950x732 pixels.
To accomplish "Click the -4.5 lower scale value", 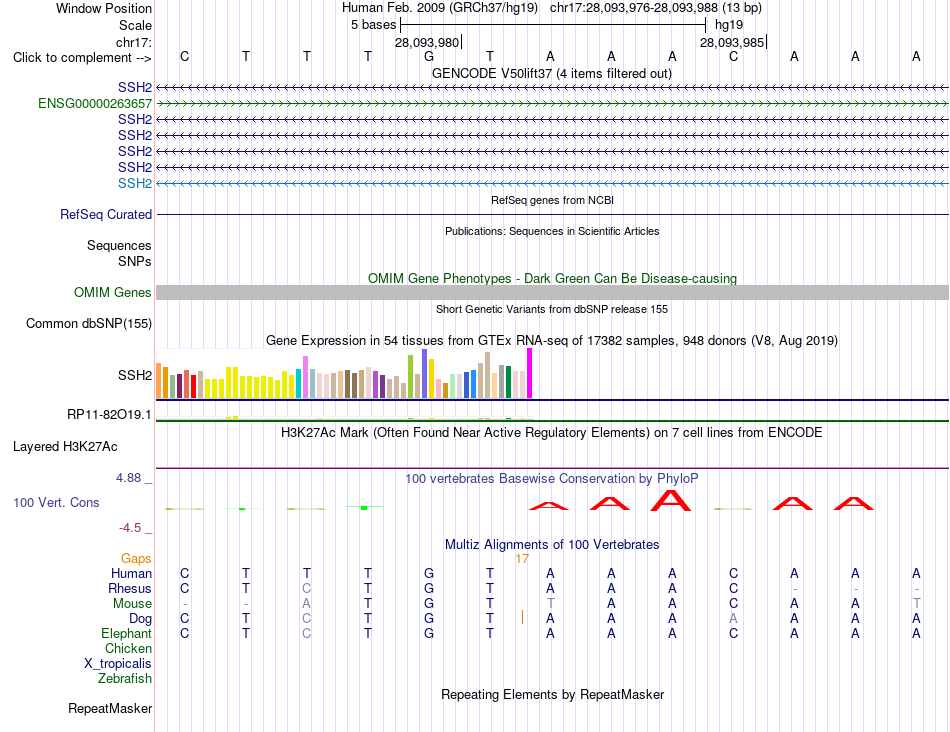I will click(x=130, y=528).
